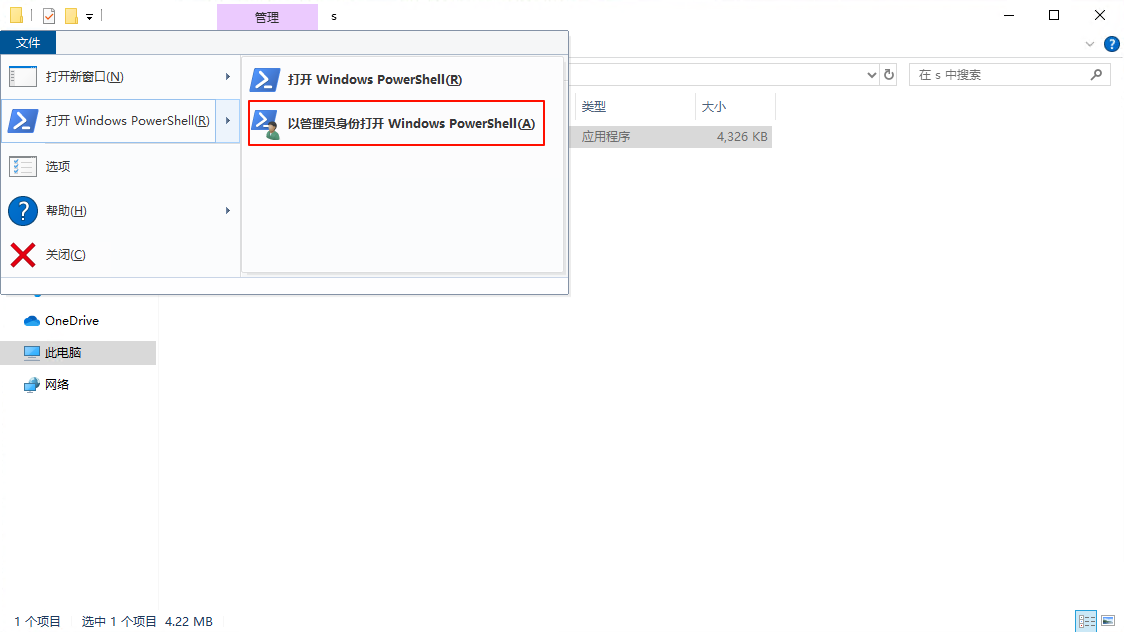Screen dimensions: 1124x632
Task: Open the address bar history dropdown
Action: (871, 75)
